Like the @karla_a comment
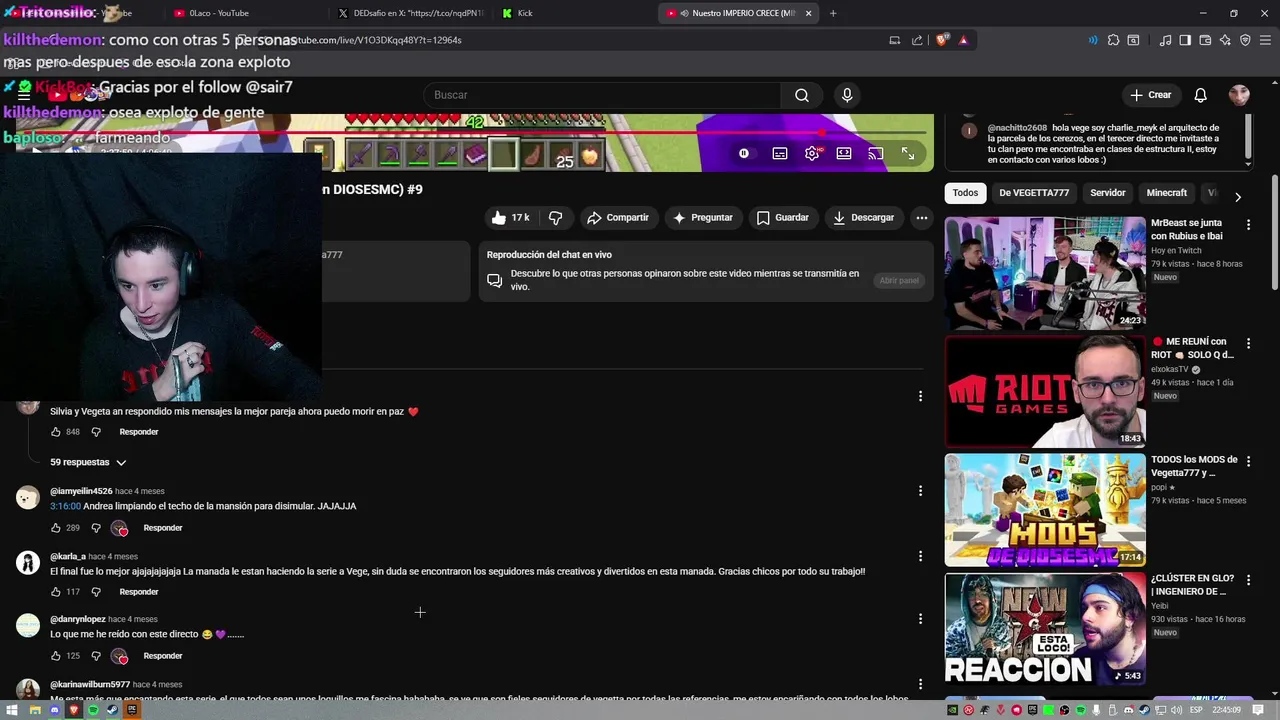1280x720 pixels. point(56,592)
